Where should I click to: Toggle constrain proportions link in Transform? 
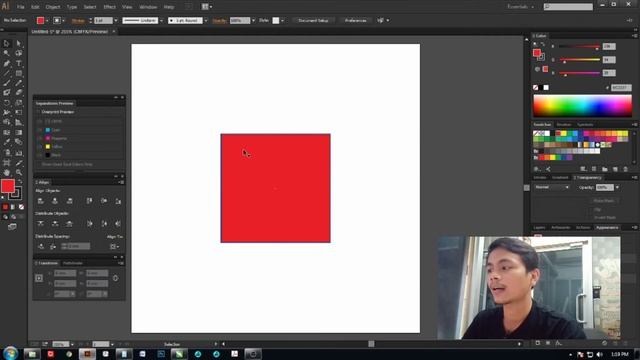(x=116, y=278)
